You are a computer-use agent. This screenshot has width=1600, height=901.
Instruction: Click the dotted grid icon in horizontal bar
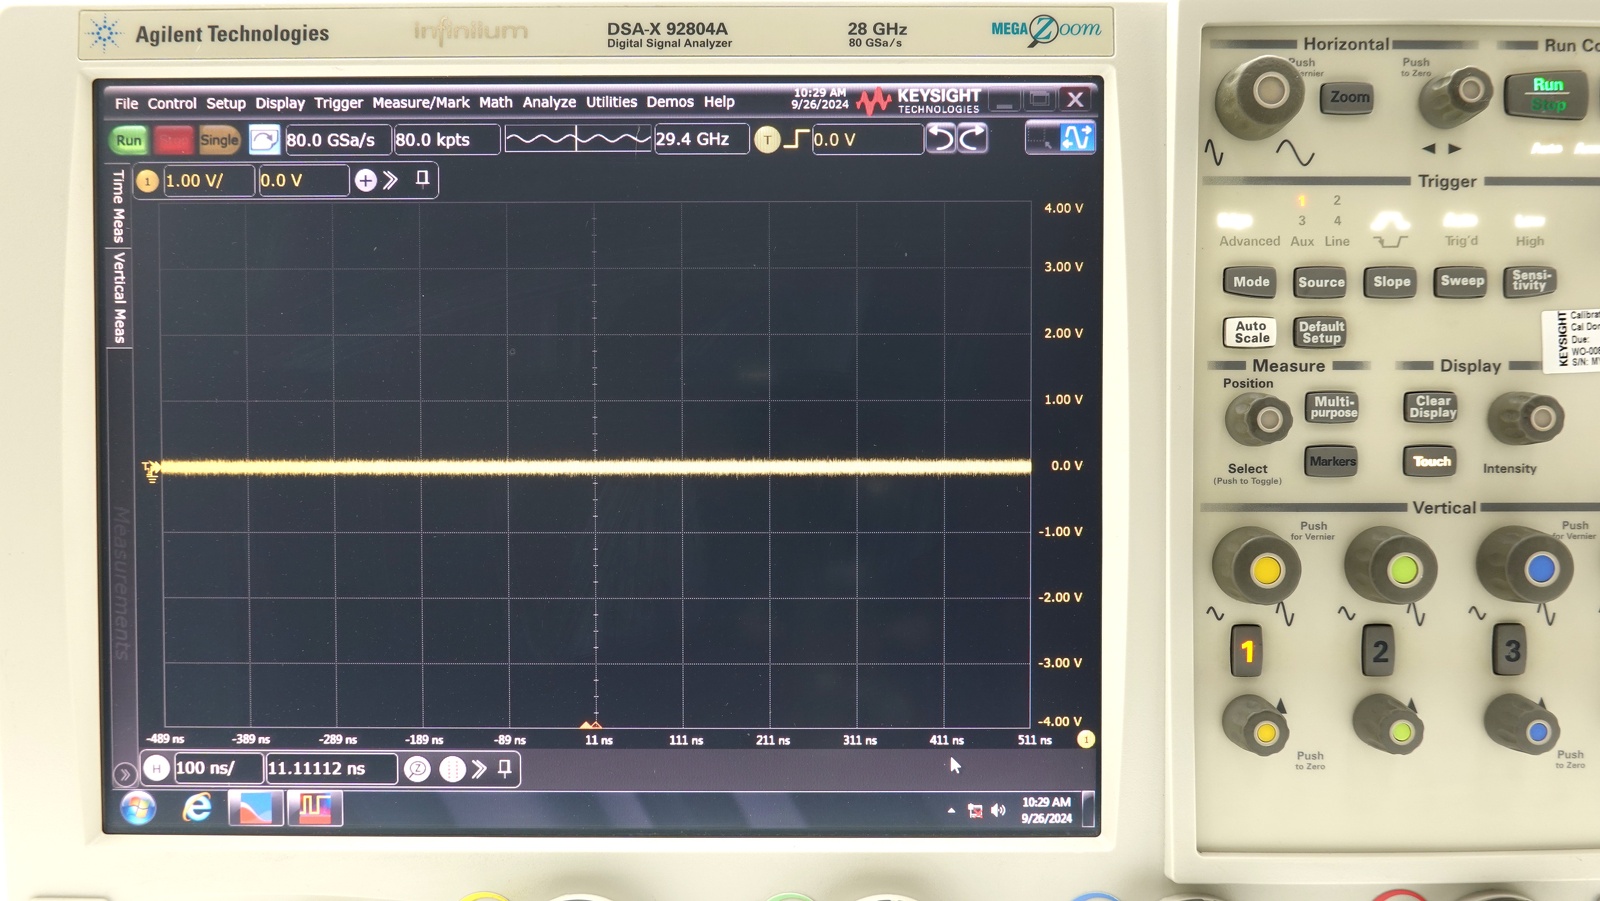[452, 769]
